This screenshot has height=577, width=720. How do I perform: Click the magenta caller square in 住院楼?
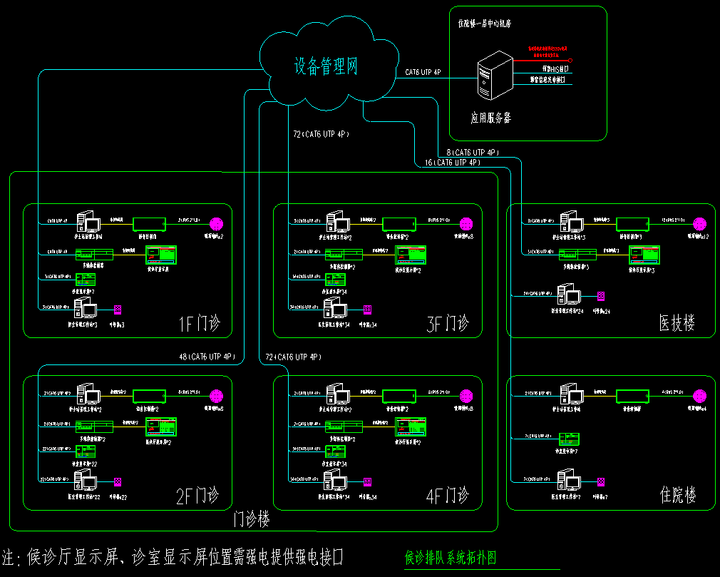601,482
